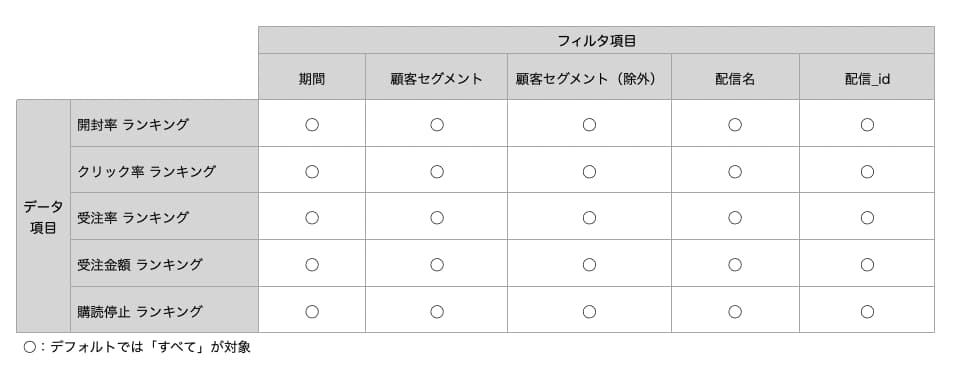Select the 配信名 column header
The width and height of the screenshot is (958, 378).
[x=735, y=77]
